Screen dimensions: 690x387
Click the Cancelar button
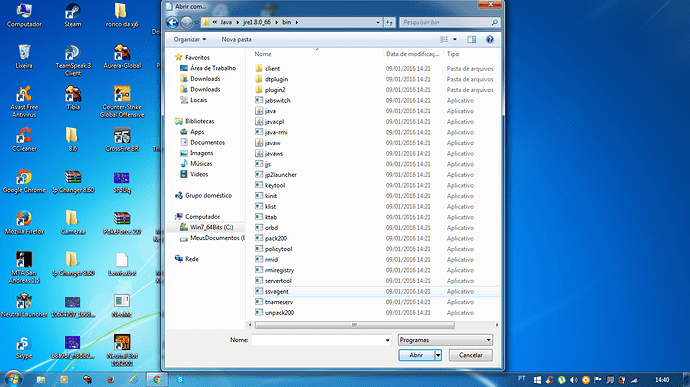pyautogui.click(x=470, y=355)
